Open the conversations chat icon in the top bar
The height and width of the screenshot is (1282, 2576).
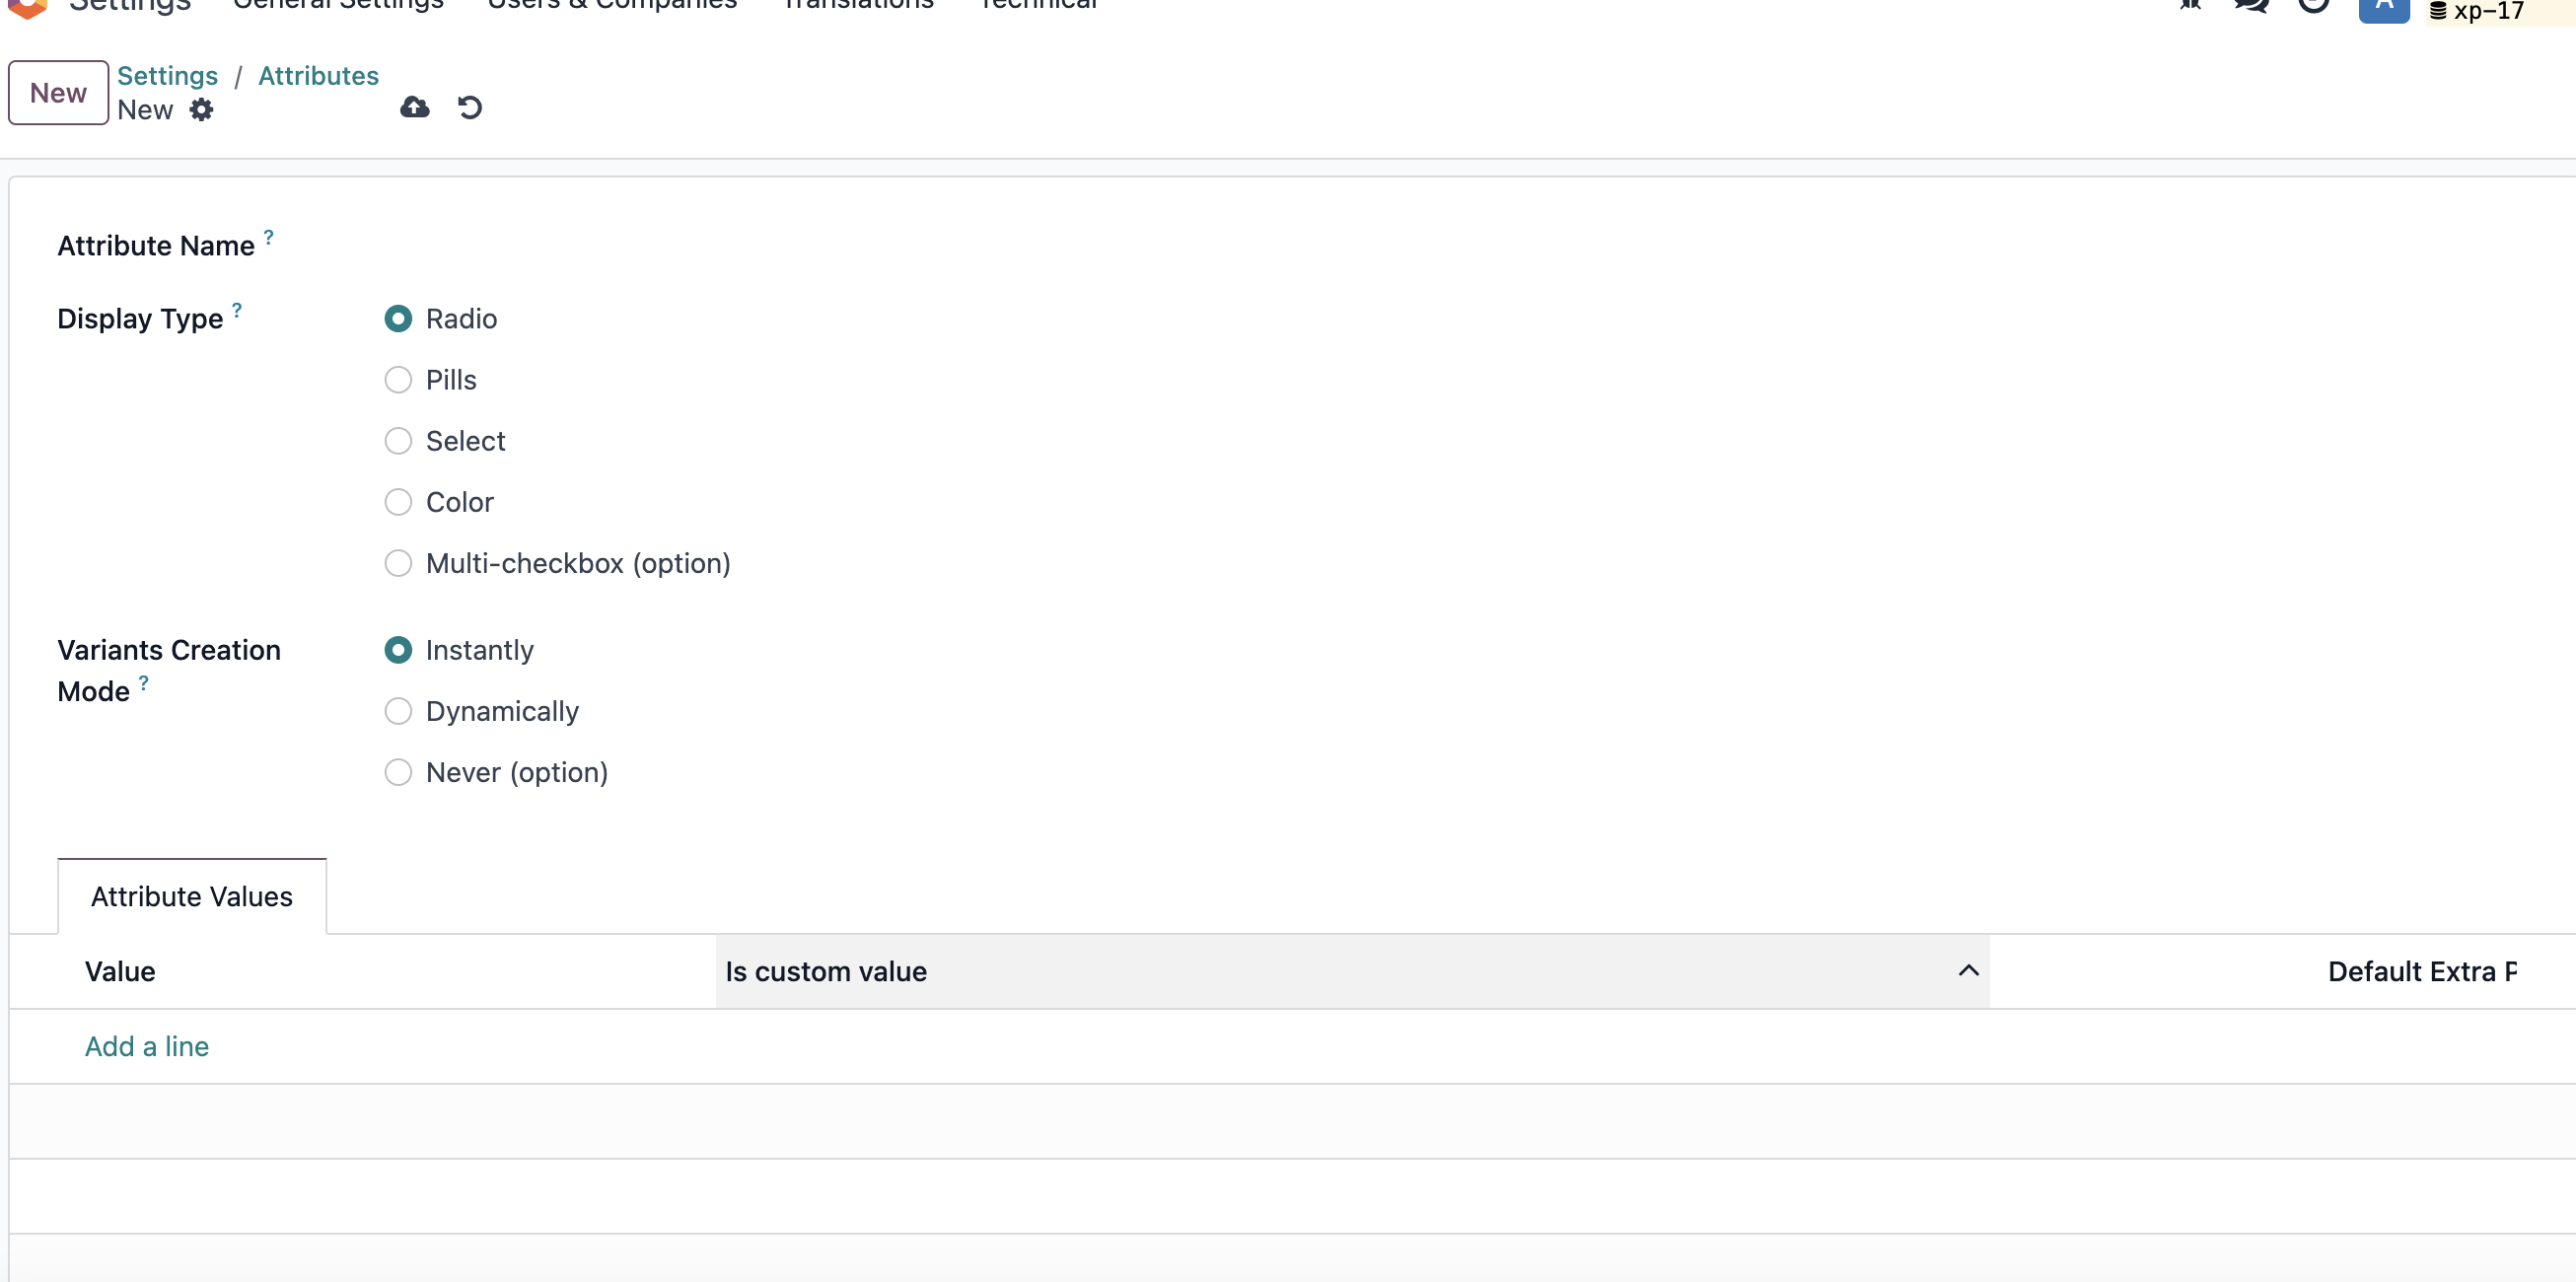(2251, 5)
